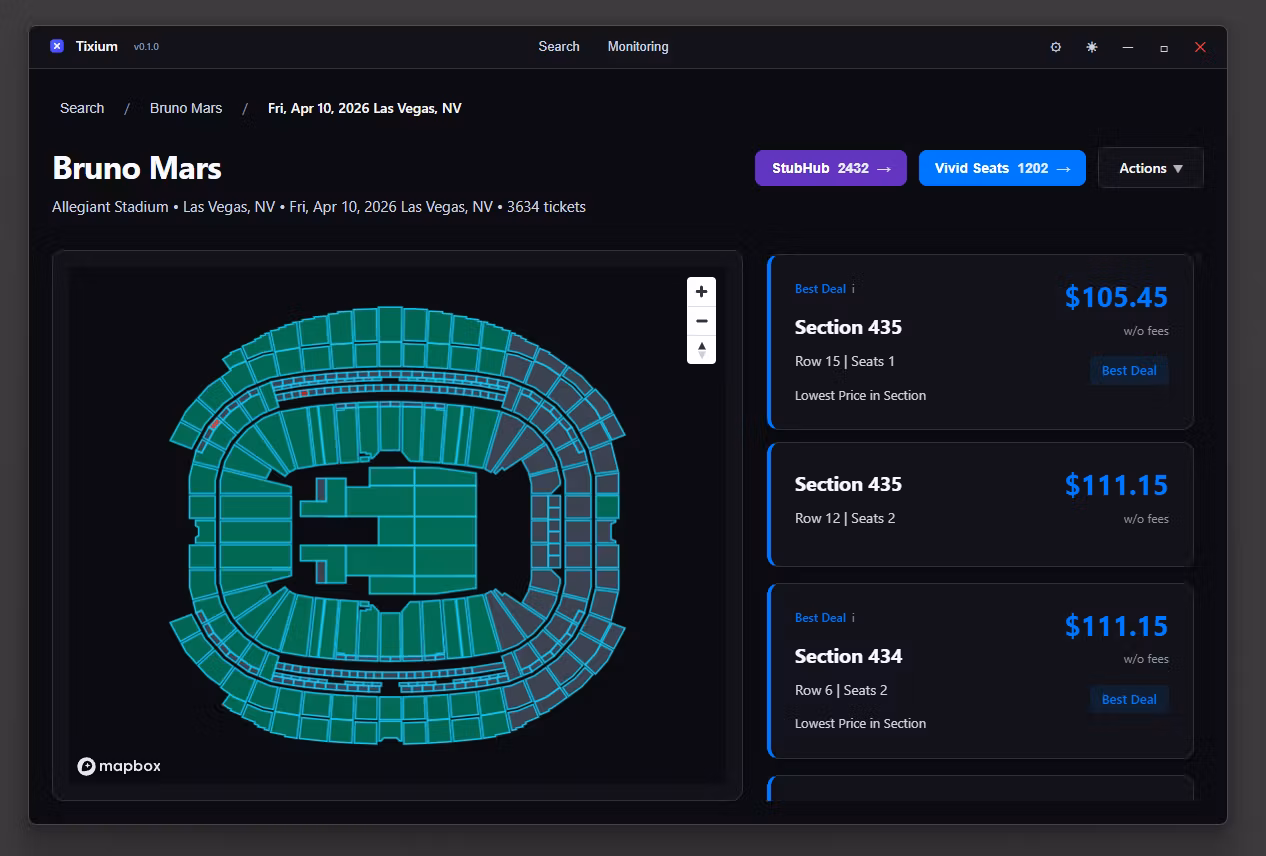This screenshot has width=1266, height=856.
Task: Open StubHub 2432 tickets link
Action: pyautogui.click(x=830, y=168)
